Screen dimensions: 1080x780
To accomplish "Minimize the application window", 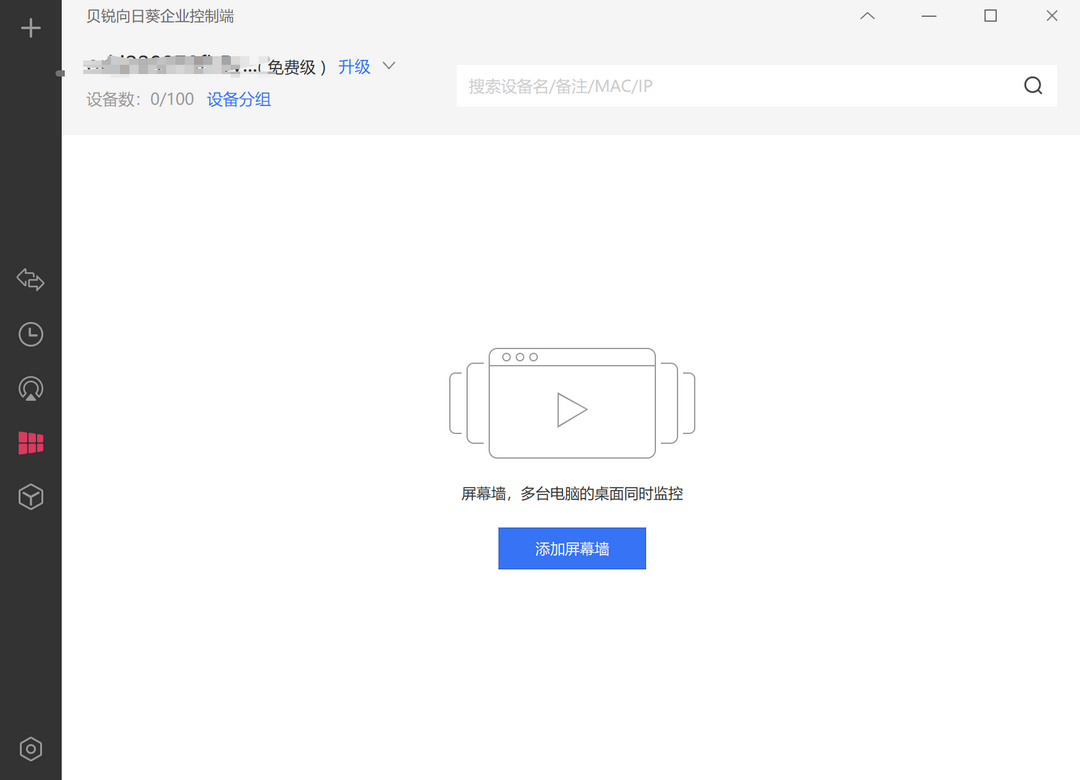I will click(x=929, y=15).
